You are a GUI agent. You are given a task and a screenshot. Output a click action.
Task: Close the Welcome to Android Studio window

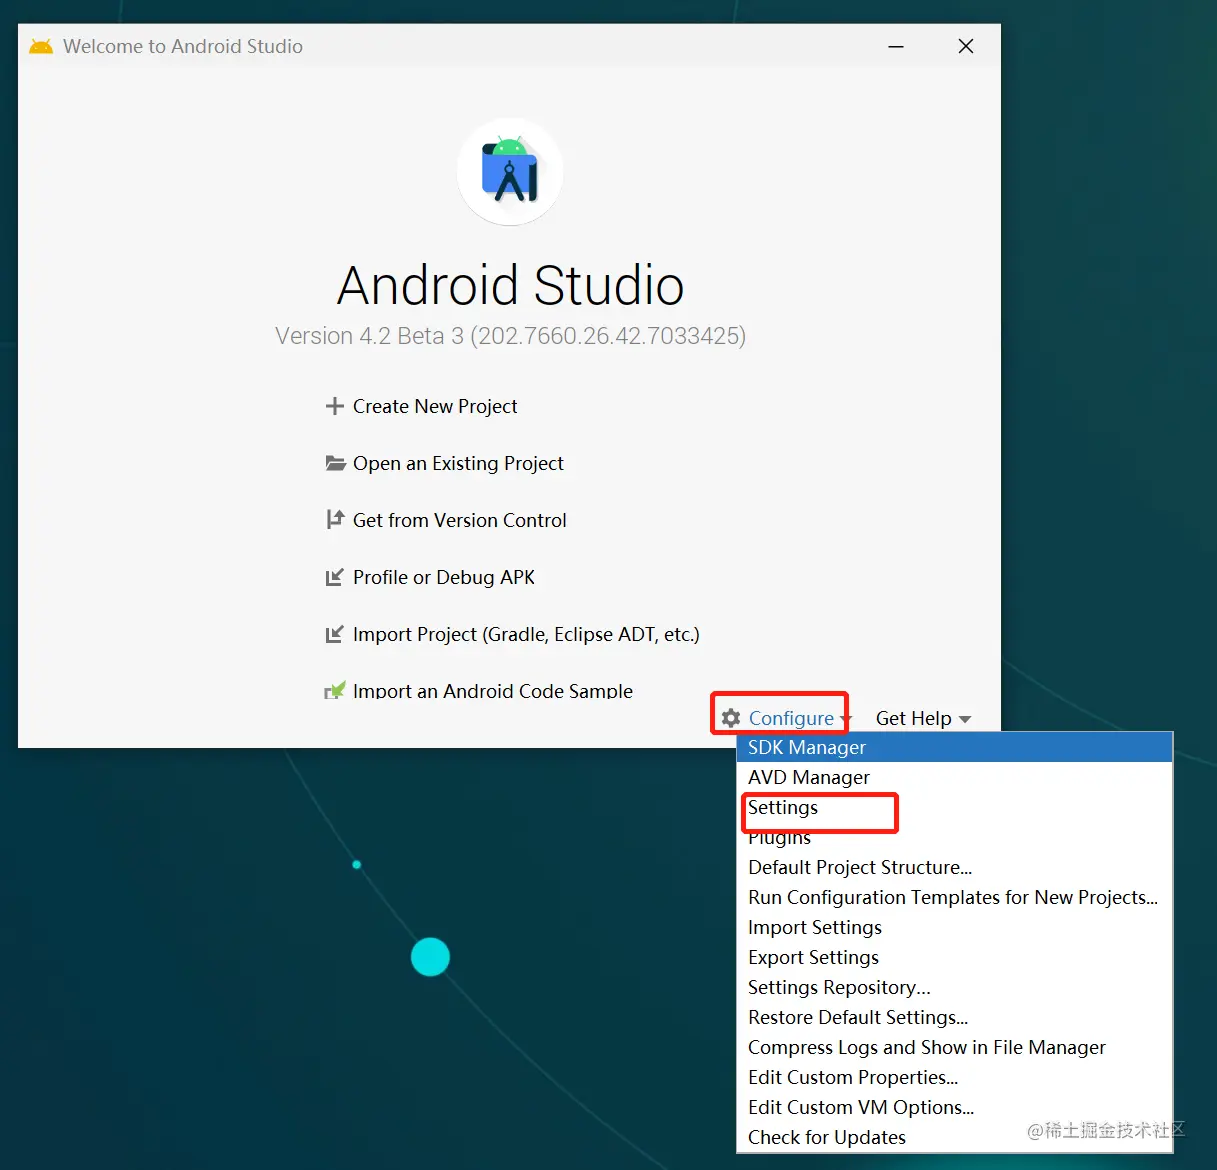966,46
